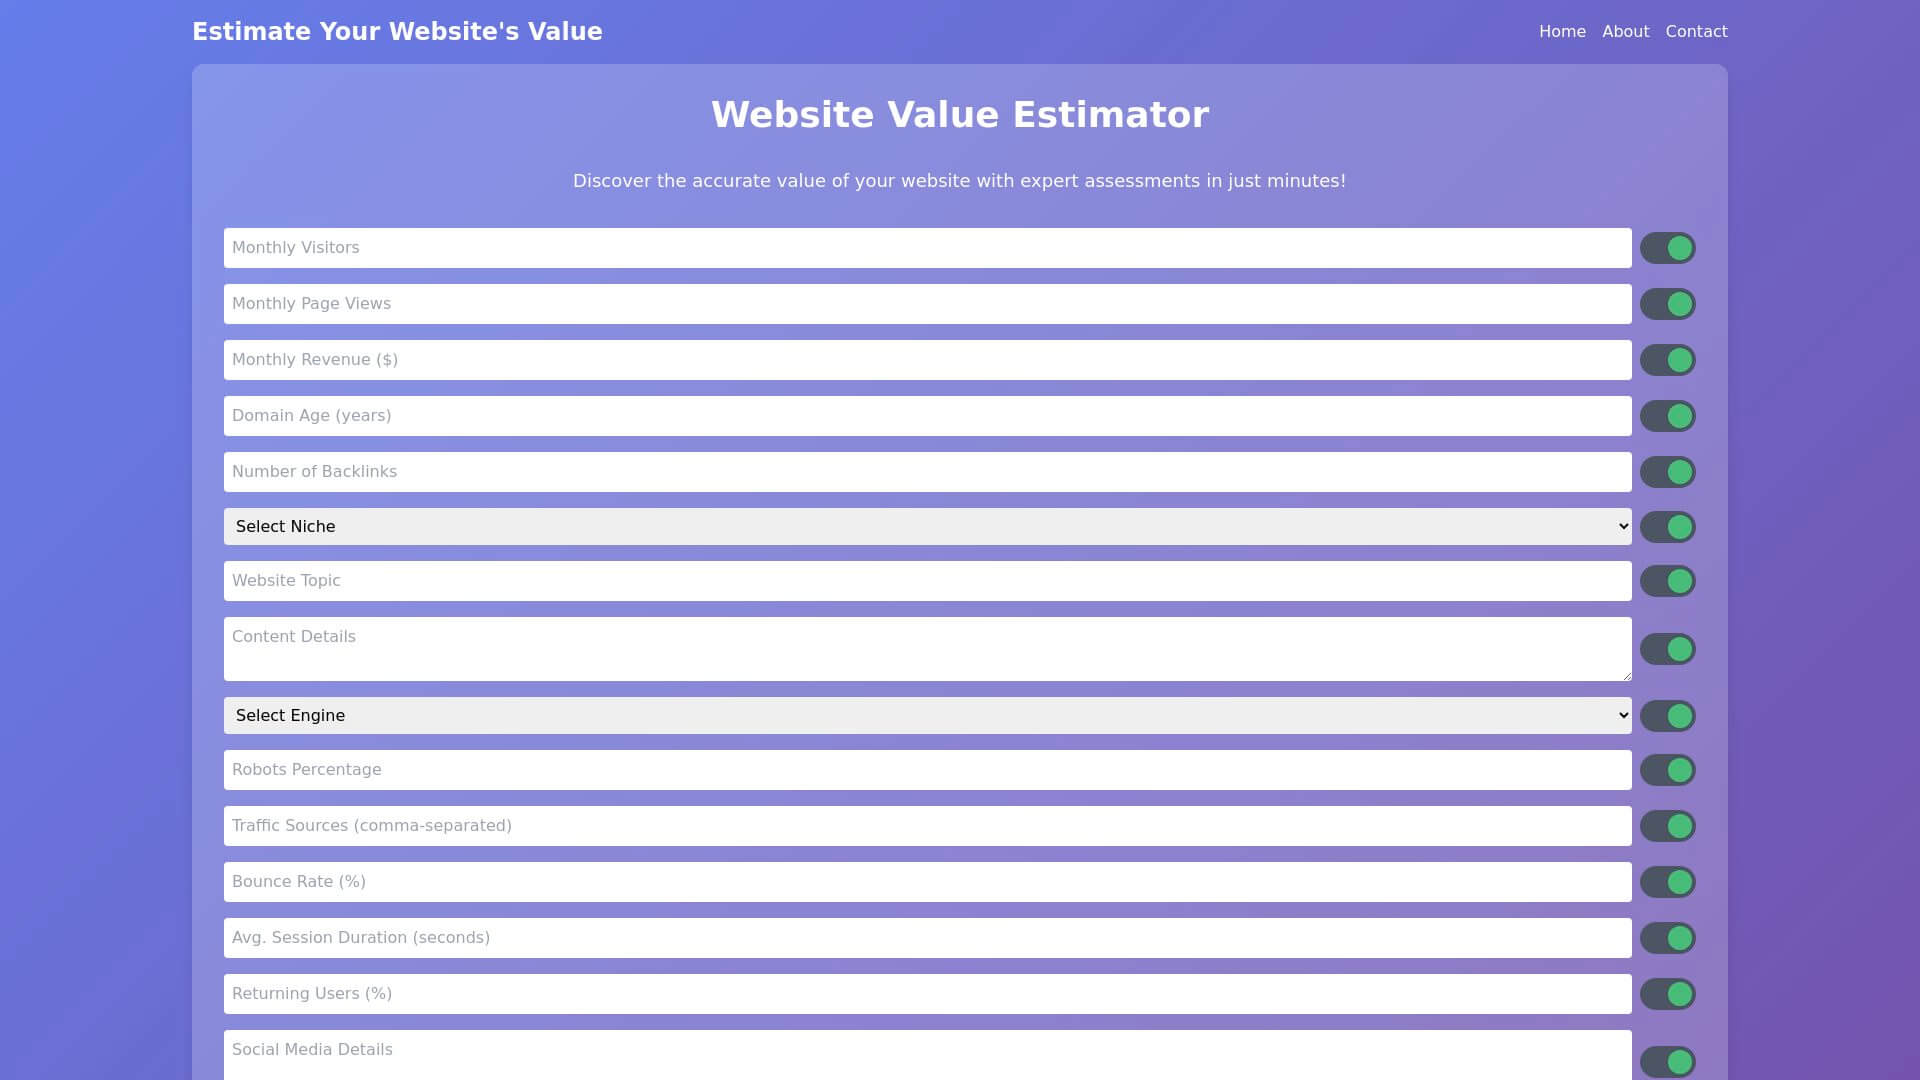Enable the Number of Backlinks toggle icon
The image size is (1920, 1080).
[x=1667, y=471]
